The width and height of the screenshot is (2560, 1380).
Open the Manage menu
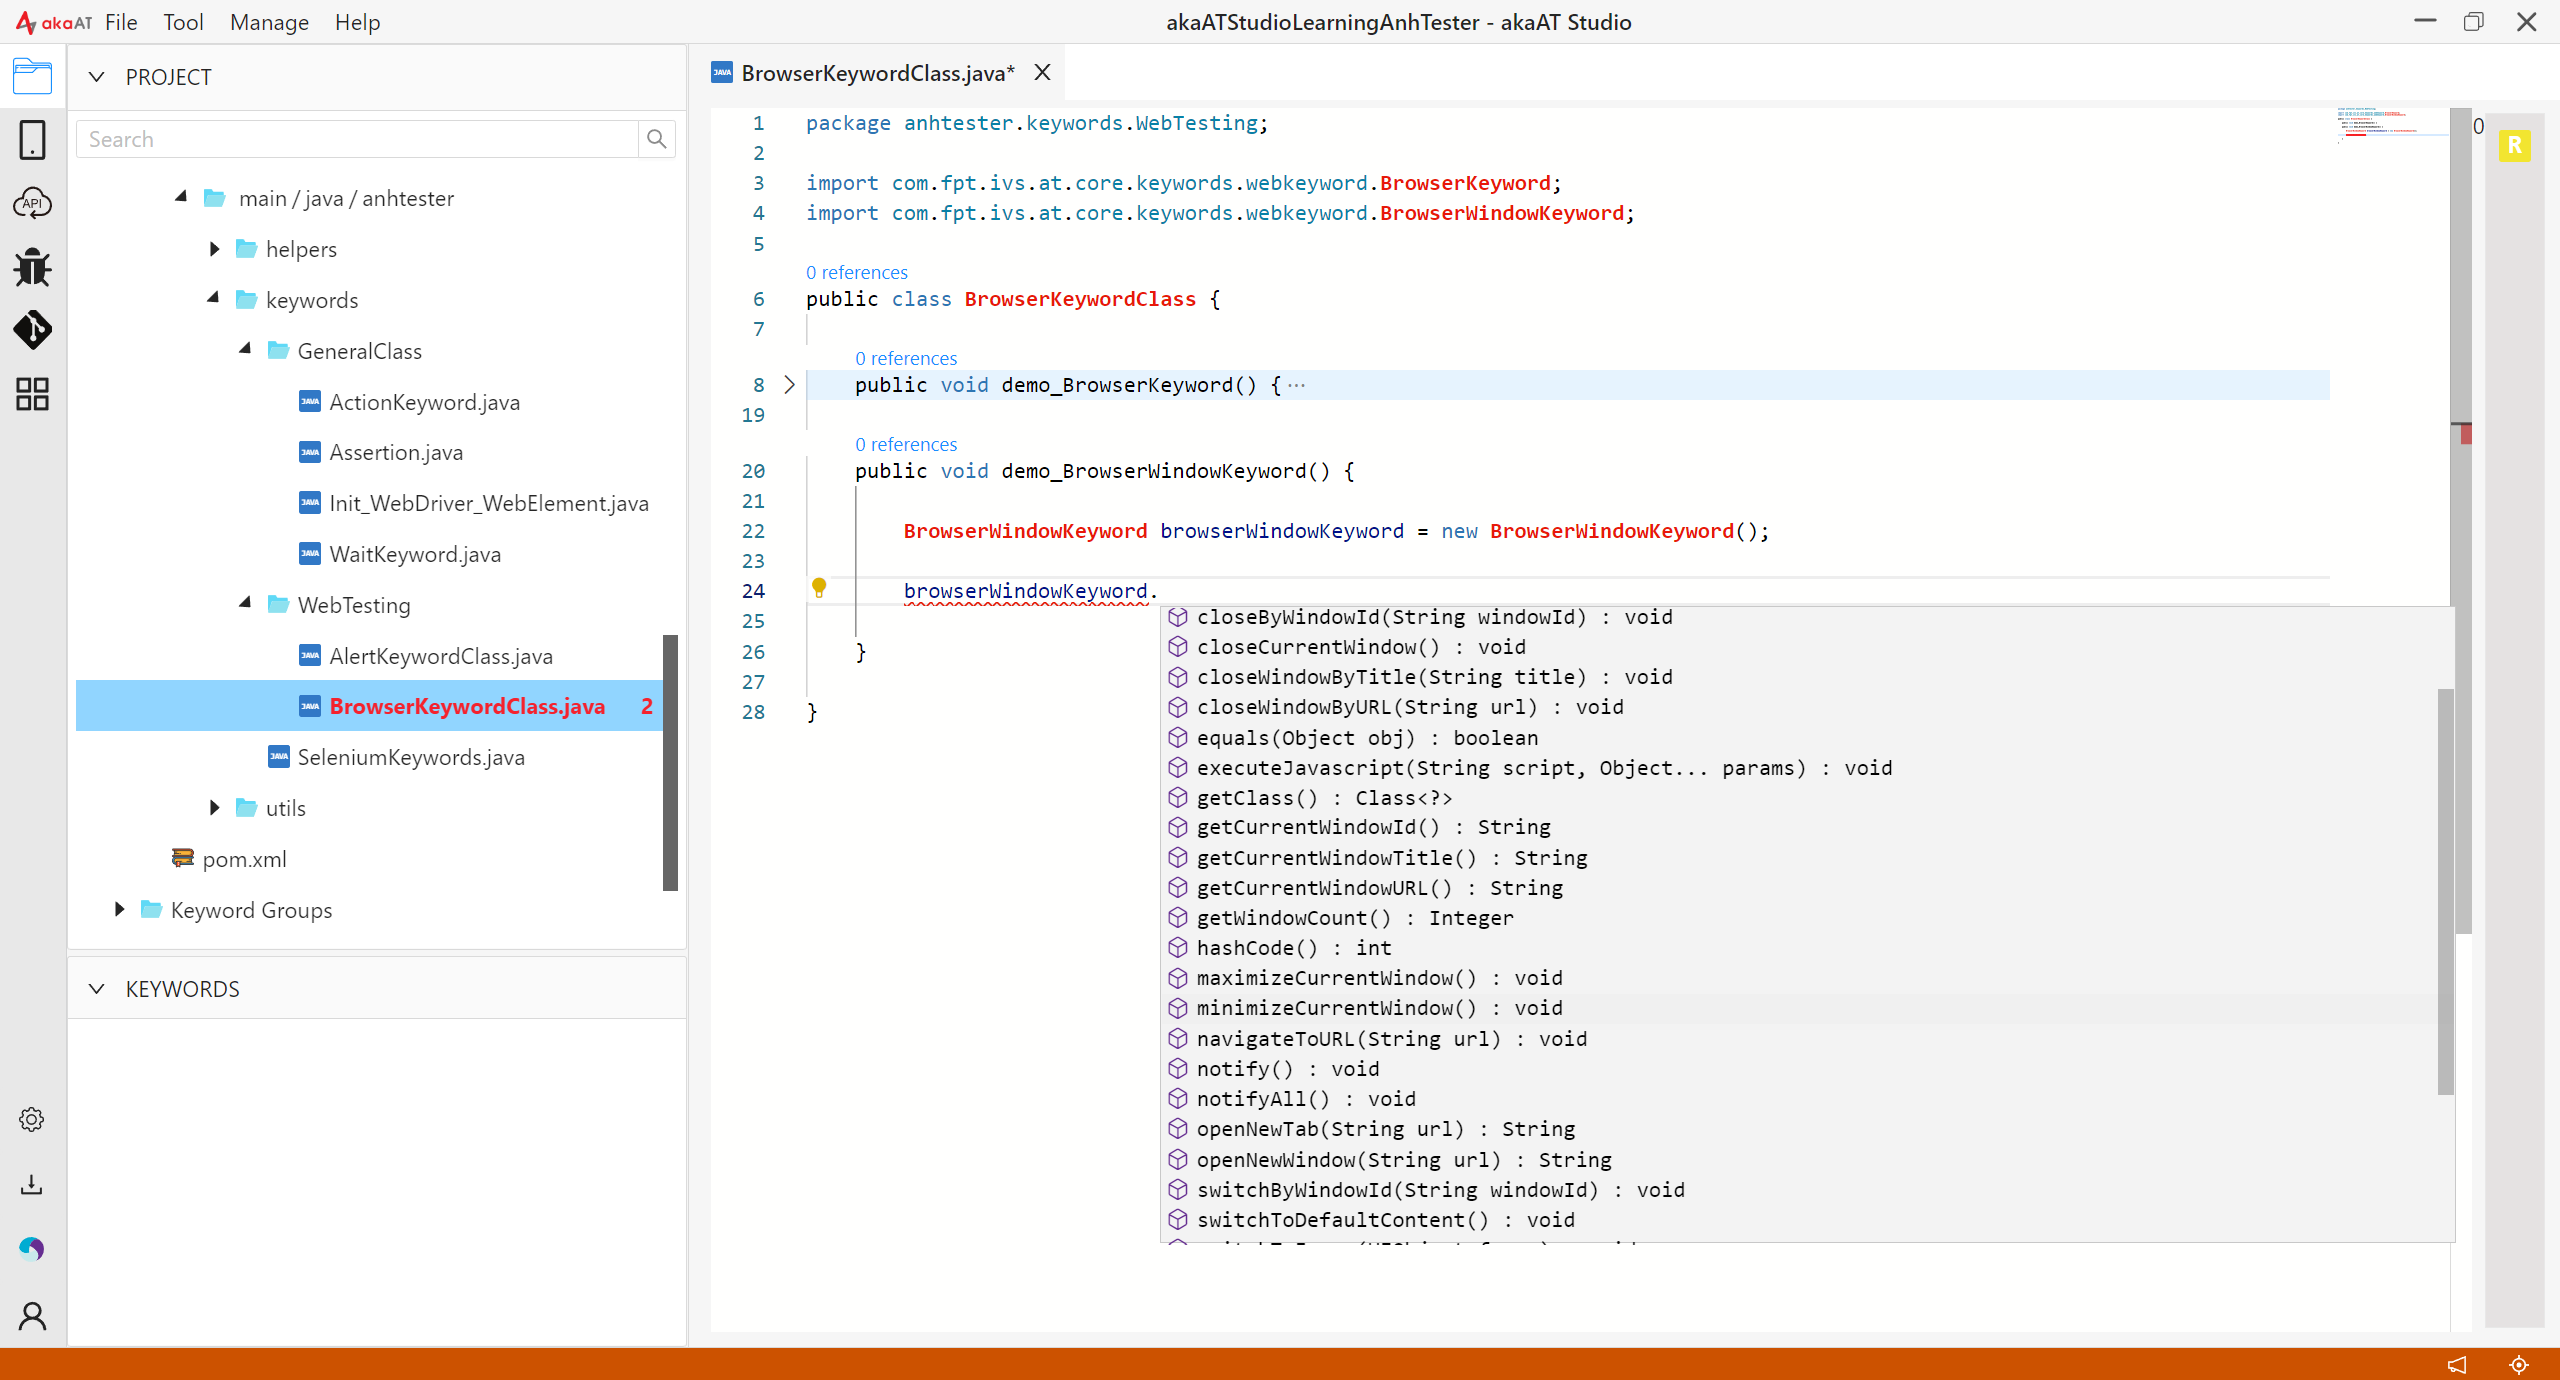coord(269,22)
